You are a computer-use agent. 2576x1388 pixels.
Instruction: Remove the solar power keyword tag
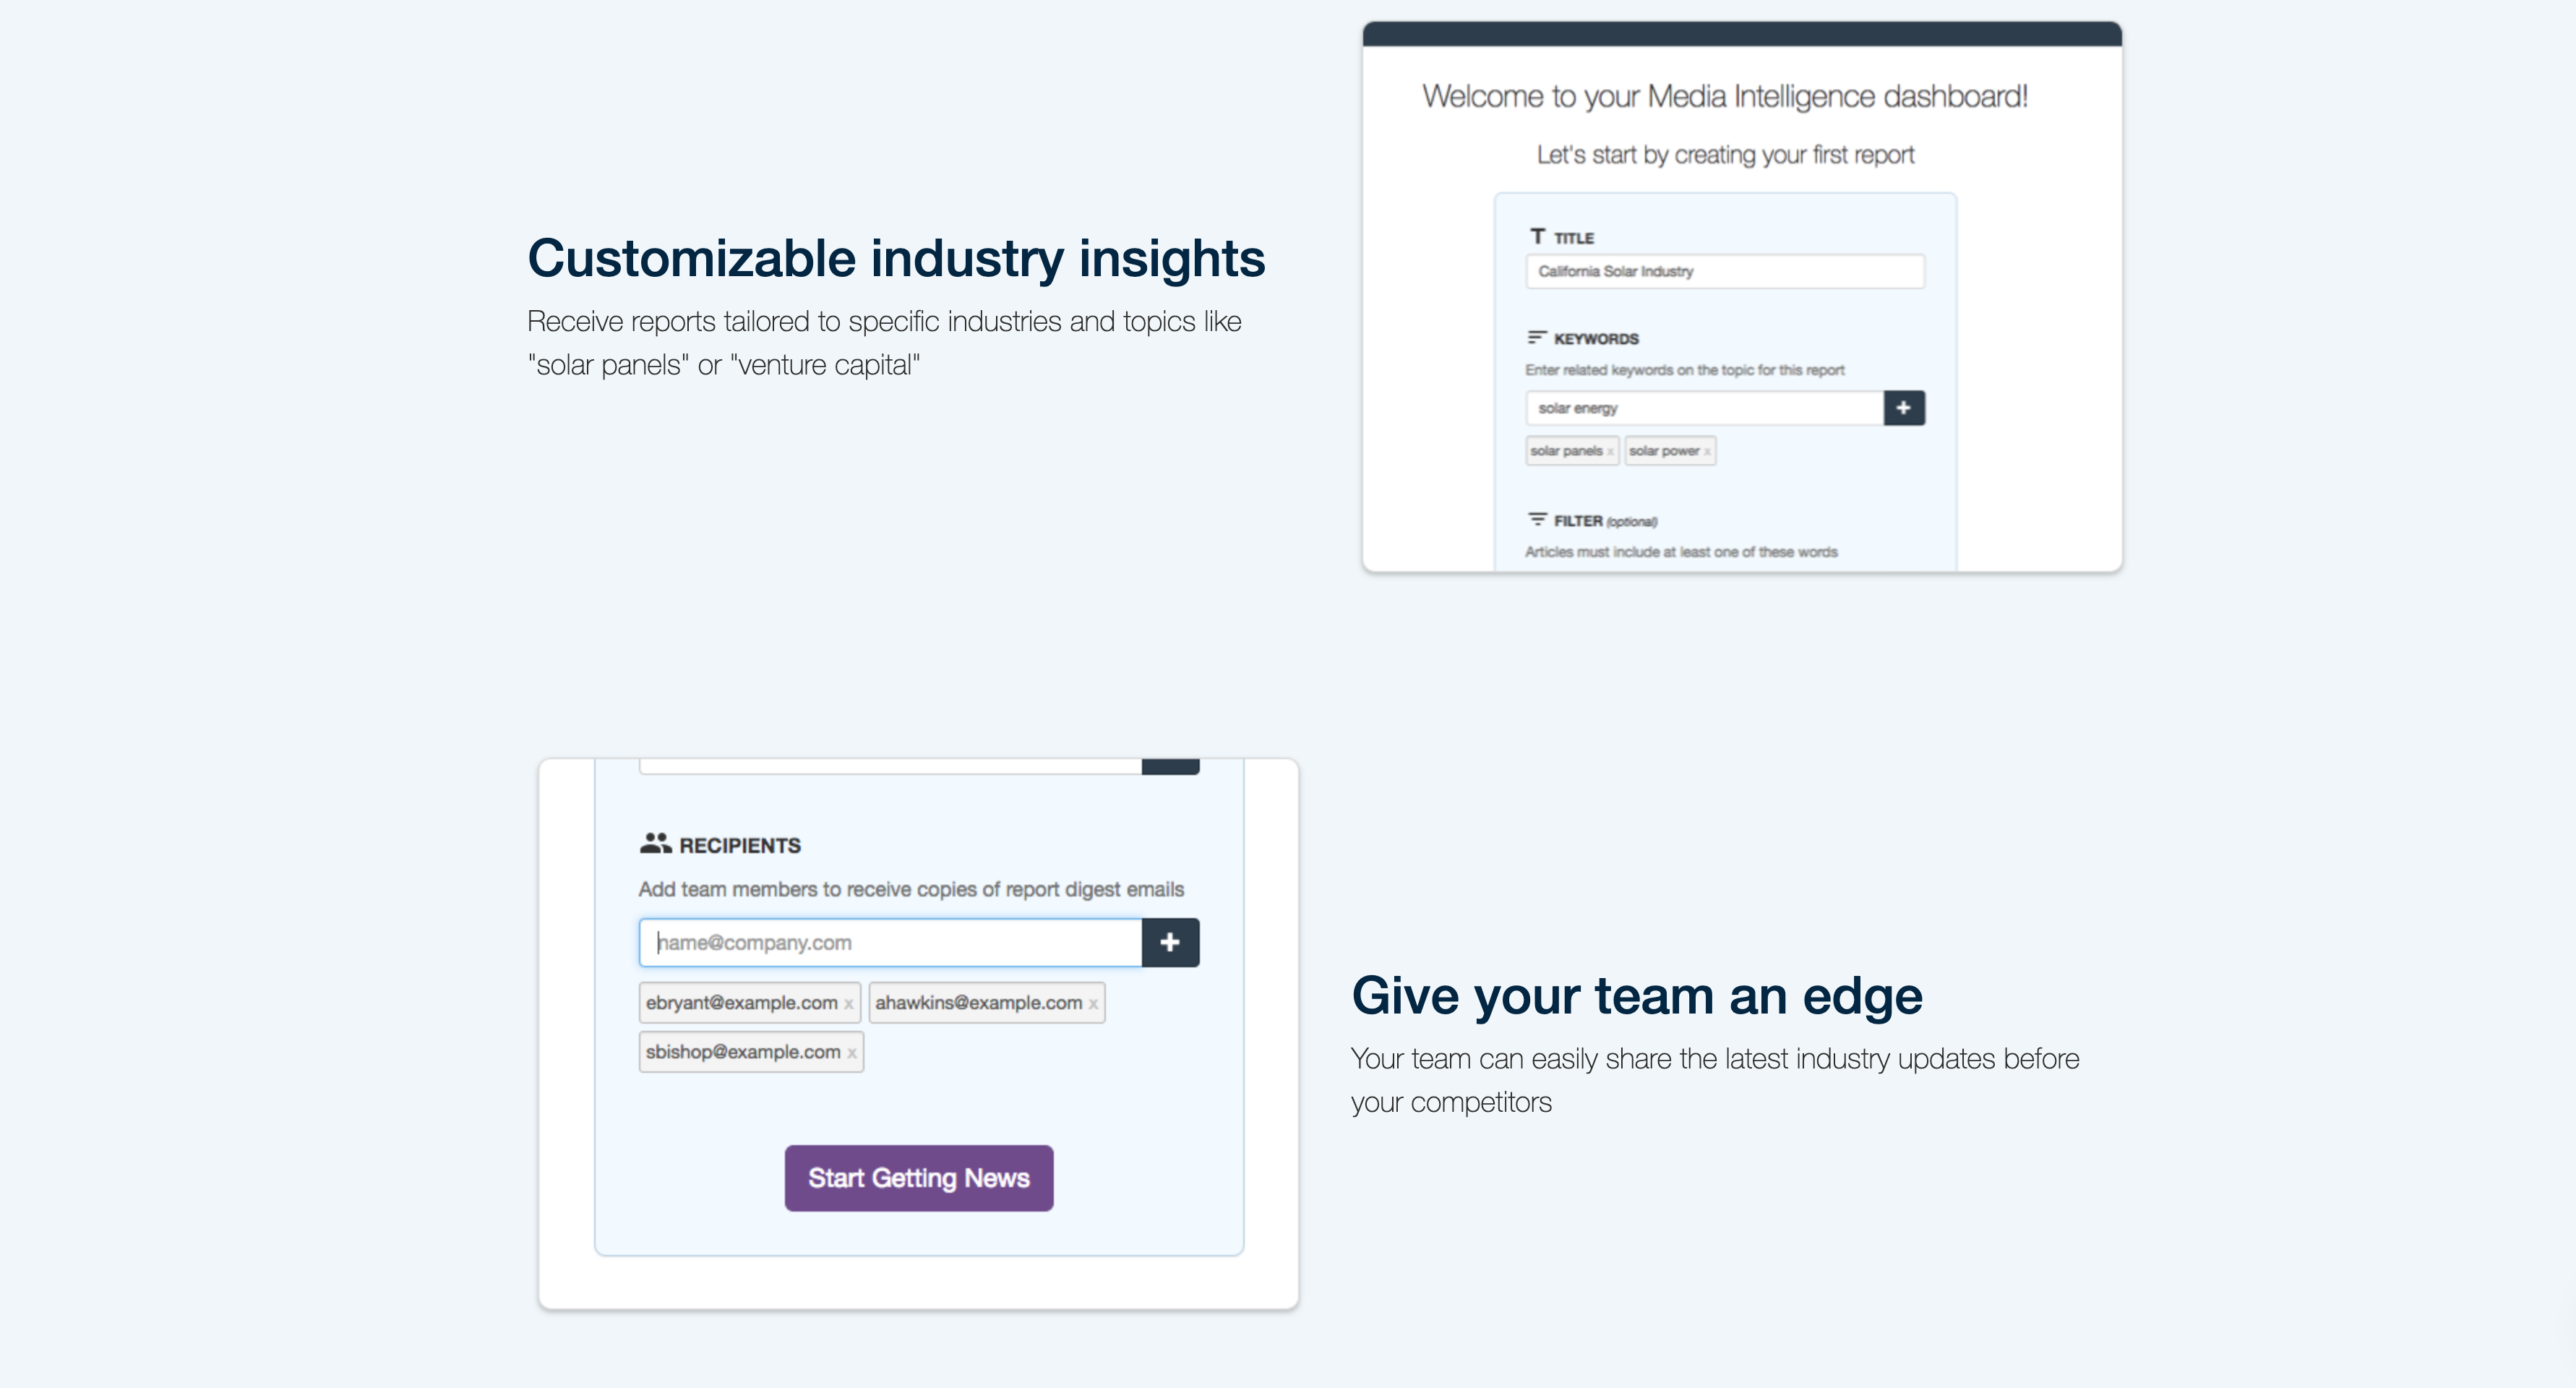1707,452
